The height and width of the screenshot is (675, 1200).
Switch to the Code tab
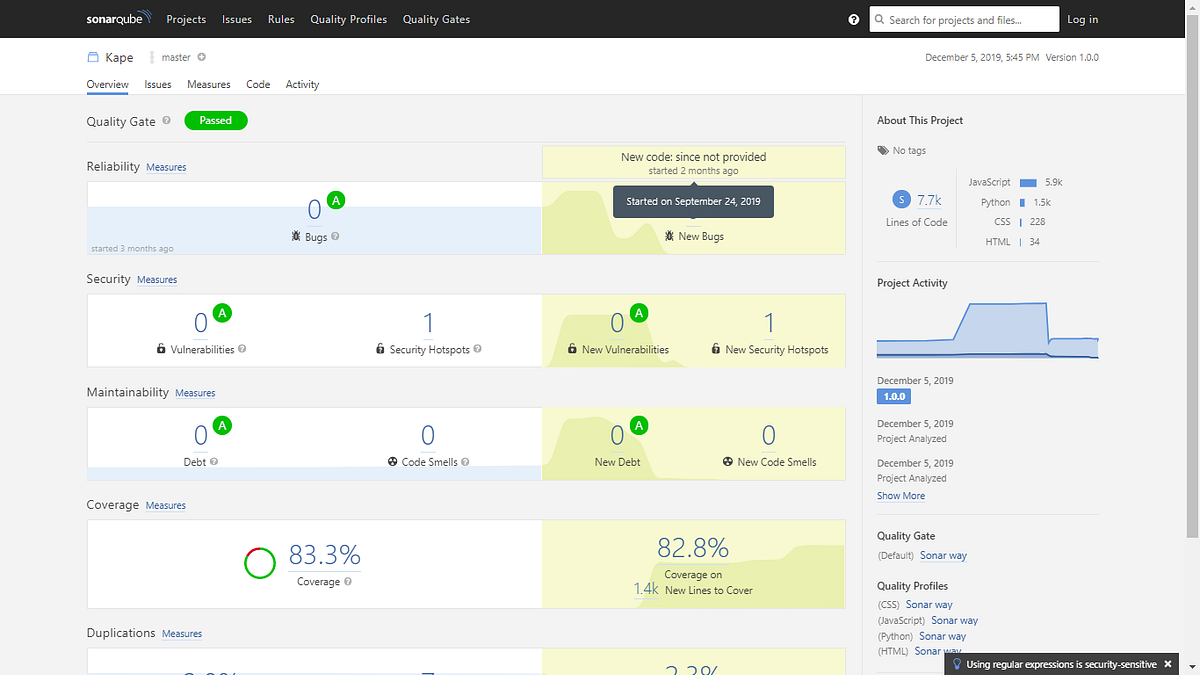[x=258, y=84]
